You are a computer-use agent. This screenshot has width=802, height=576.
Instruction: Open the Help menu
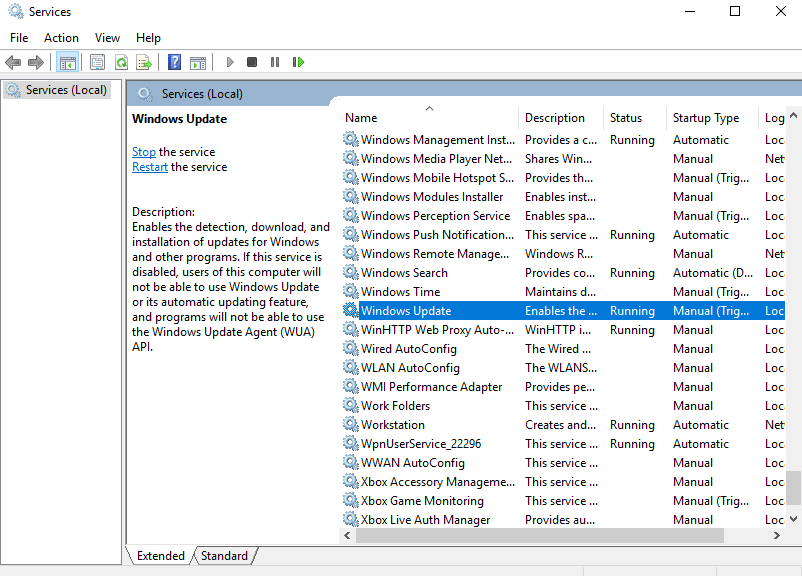point(148,38)
